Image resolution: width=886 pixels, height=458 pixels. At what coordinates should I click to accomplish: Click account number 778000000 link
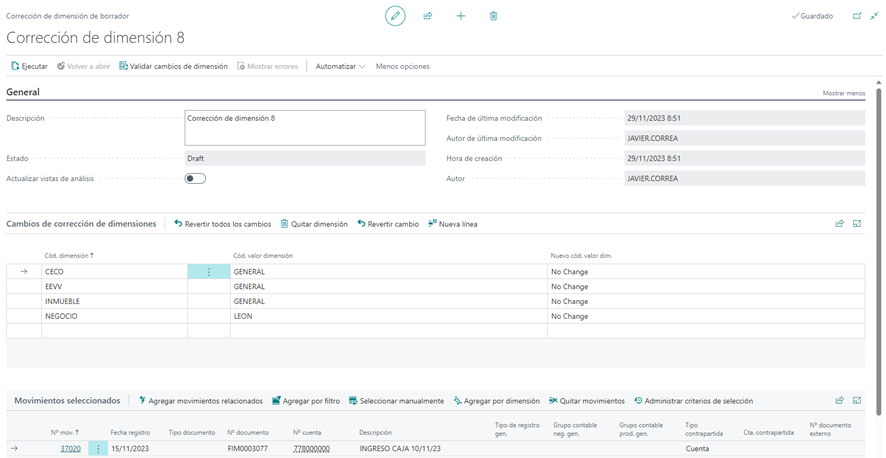tap(311, 449)
